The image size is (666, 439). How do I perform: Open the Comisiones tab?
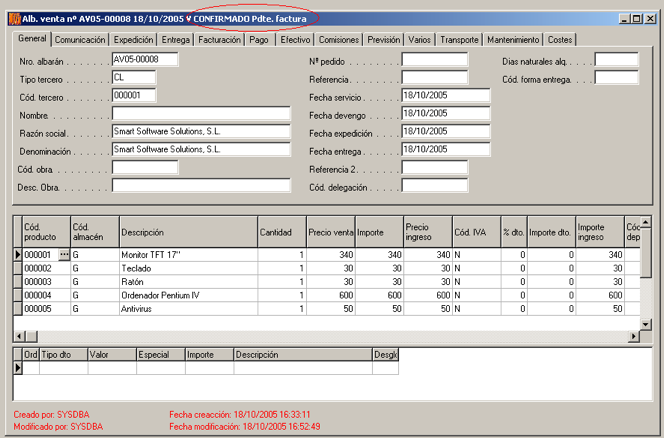(339, 40)
